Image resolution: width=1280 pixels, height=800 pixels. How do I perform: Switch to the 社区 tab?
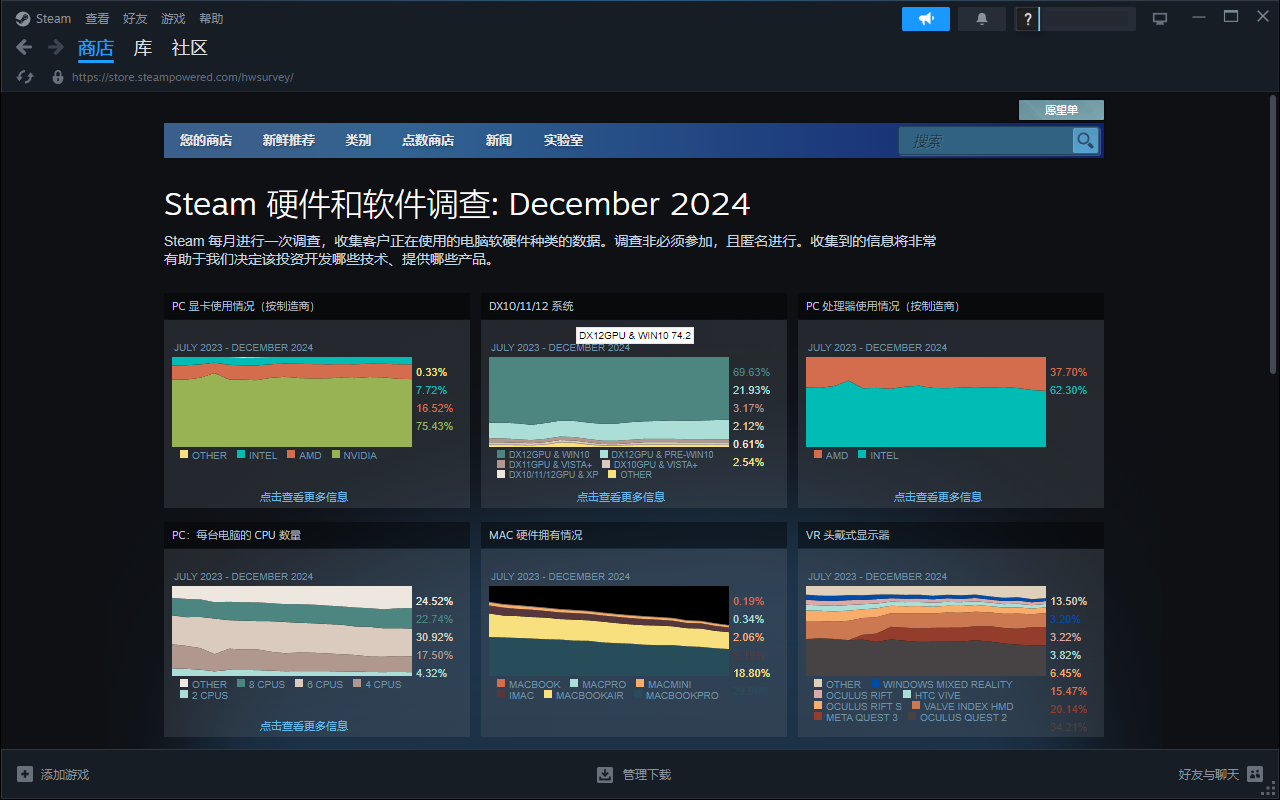click(x=188, y=47)
